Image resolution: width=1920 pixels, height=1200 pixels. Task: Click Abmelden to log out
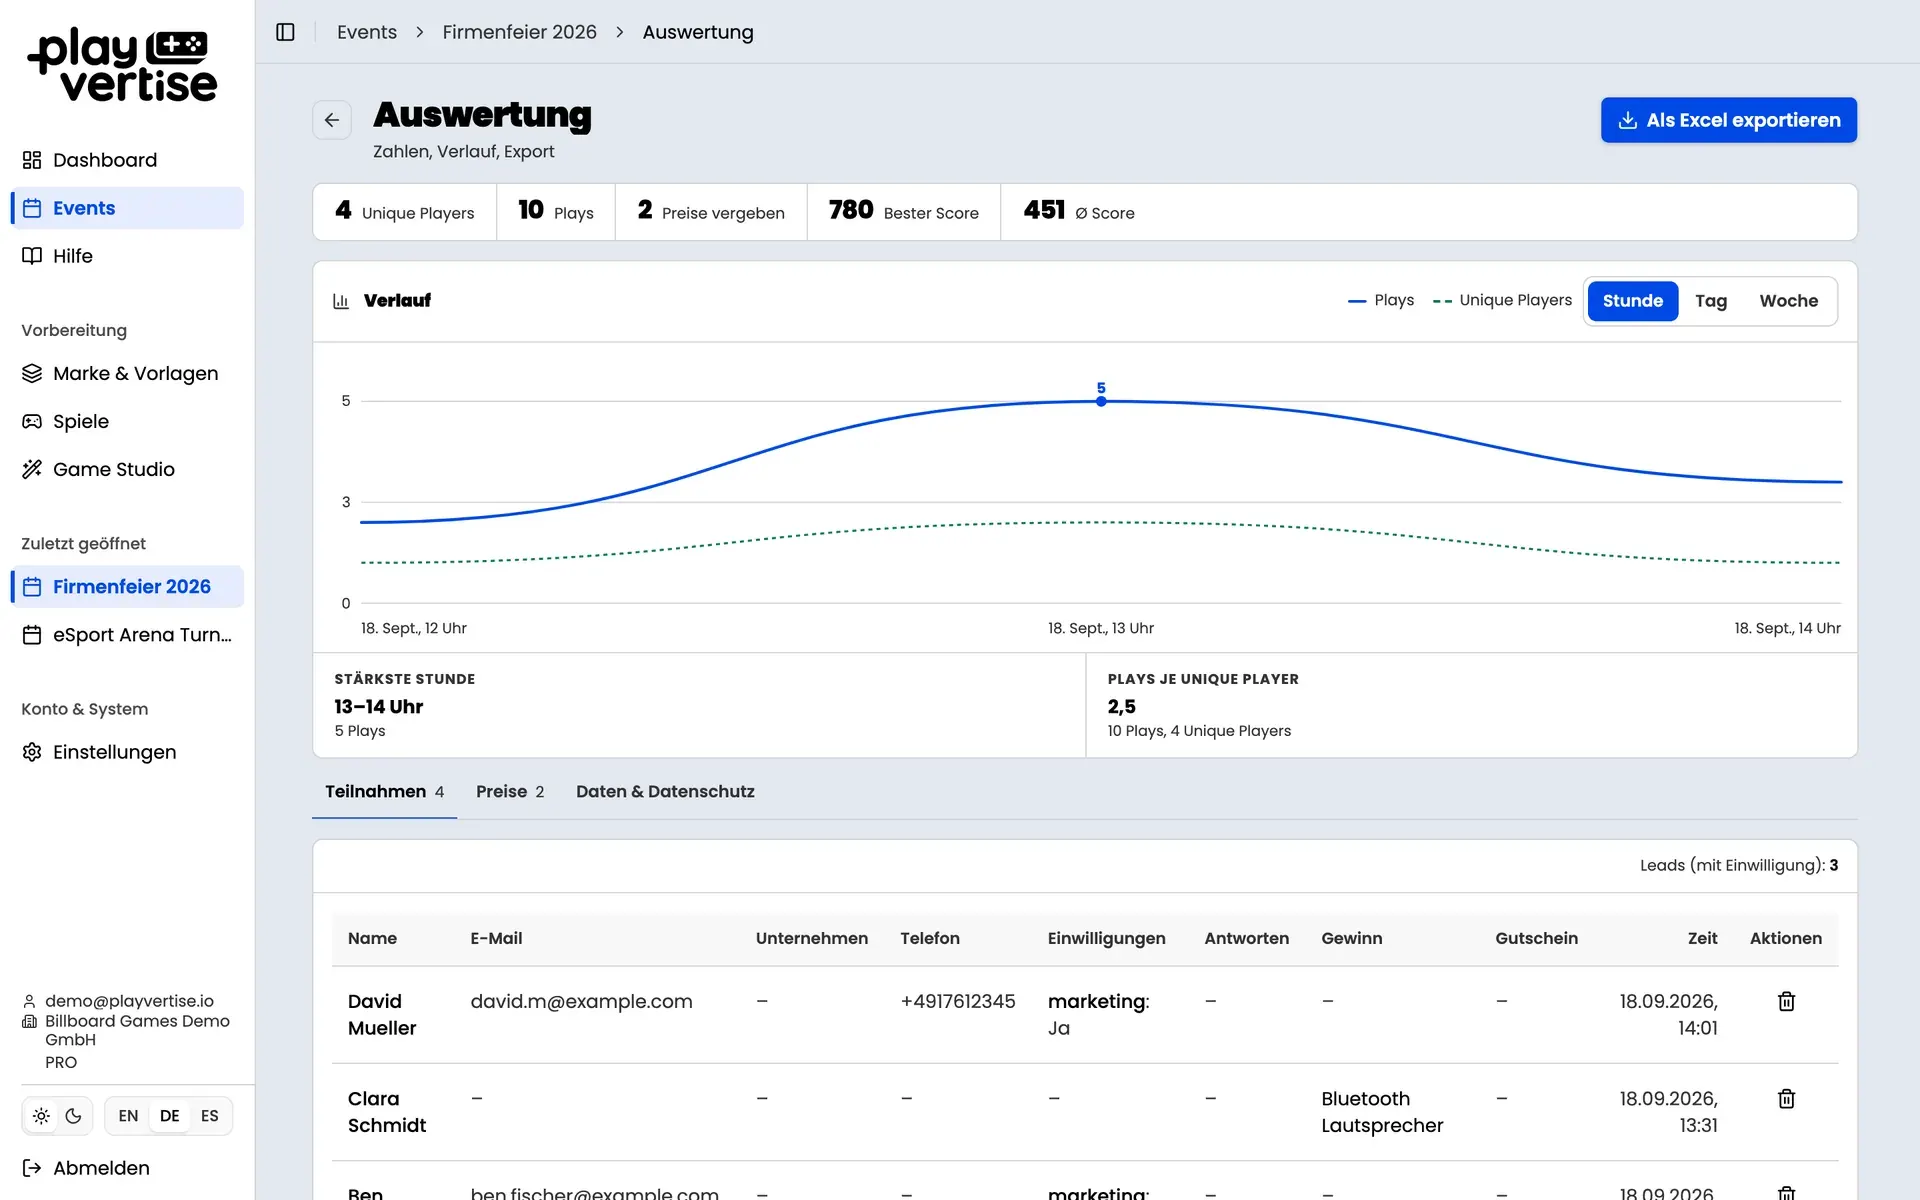tap(87, 1168)
